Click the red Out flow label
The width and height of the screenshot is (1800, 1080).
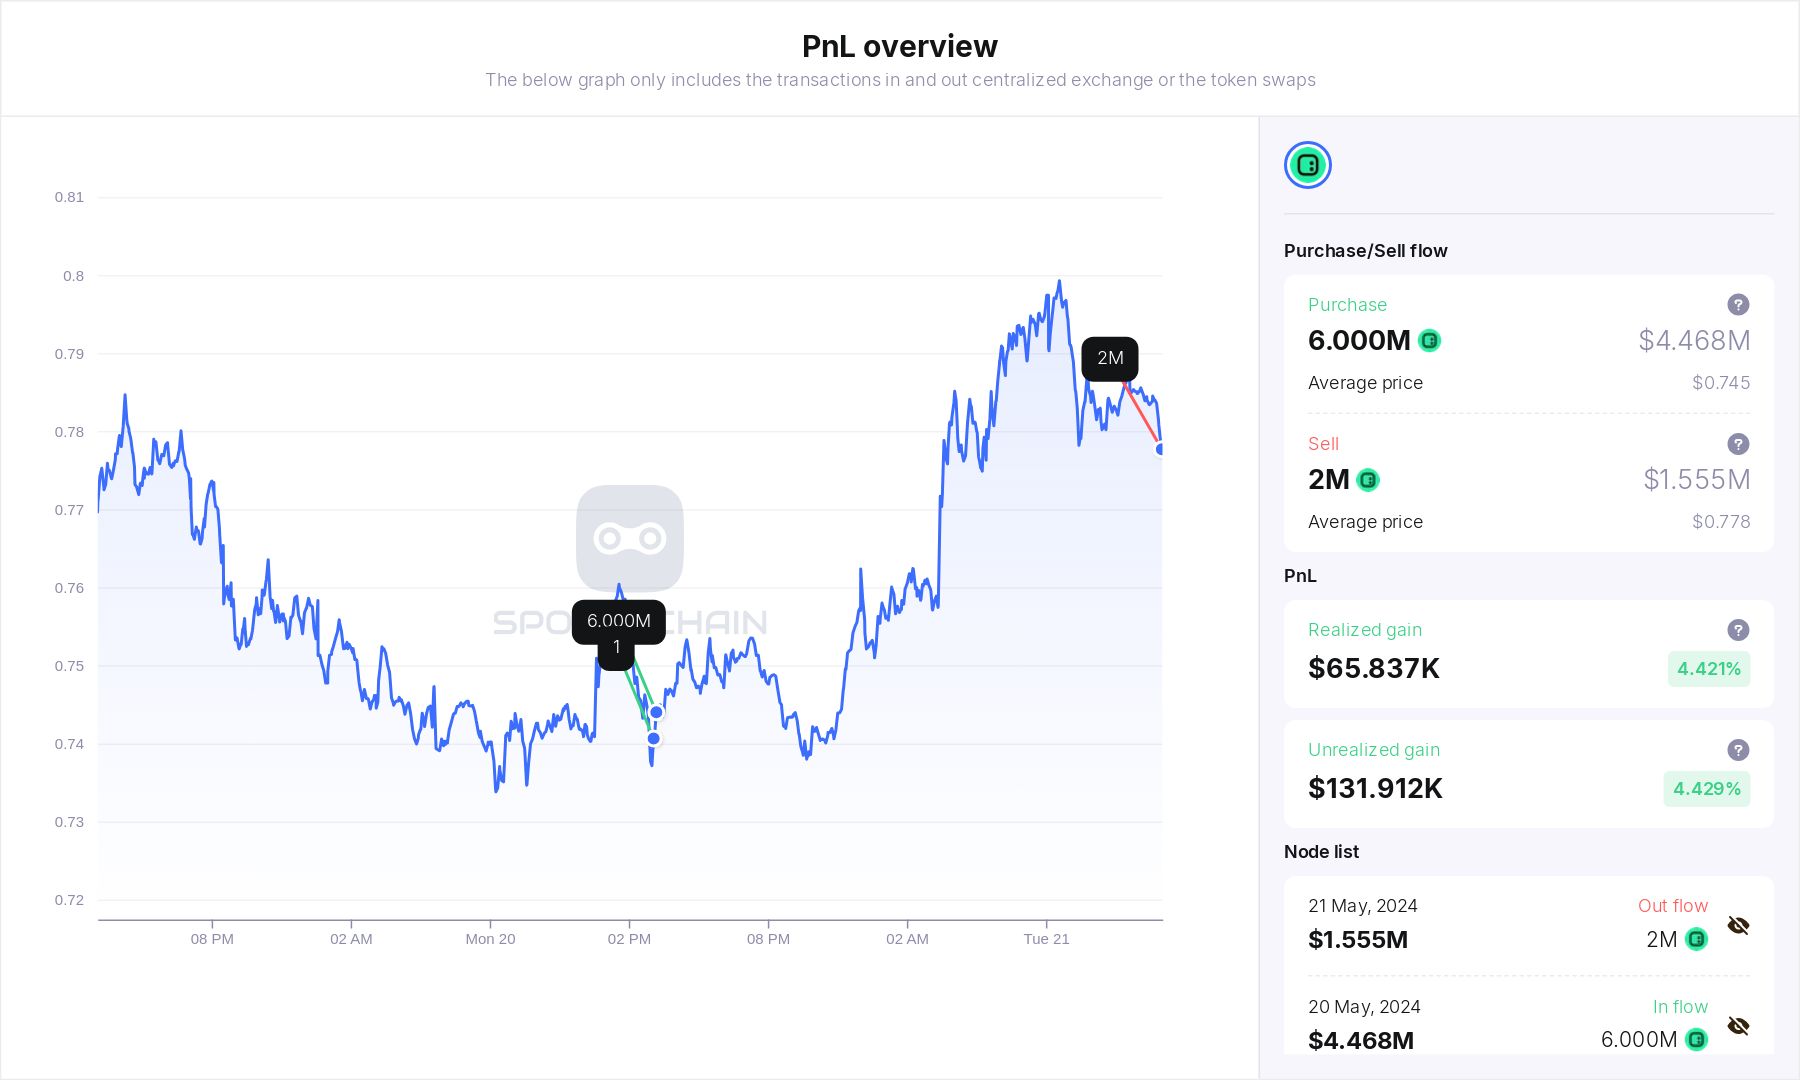click(x=1672, y=905)
